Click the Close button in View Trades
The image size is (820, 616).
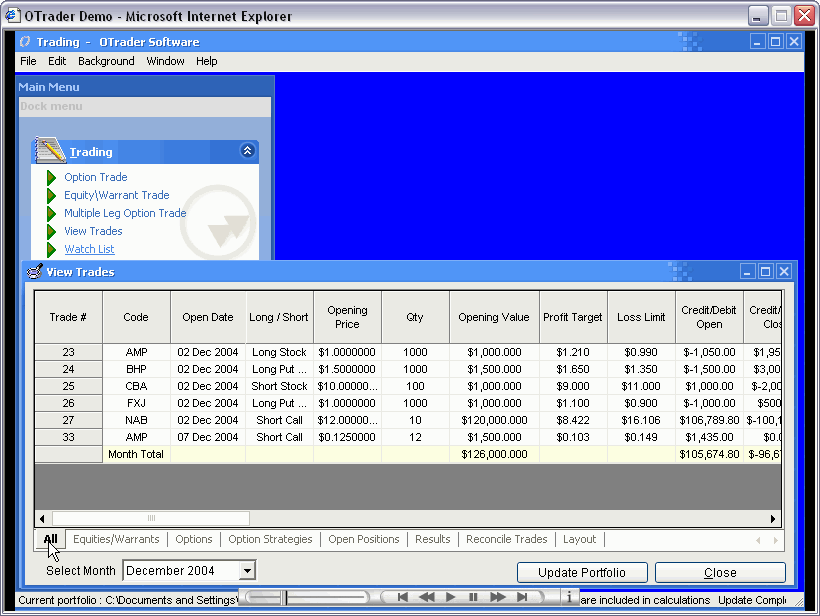720,573
